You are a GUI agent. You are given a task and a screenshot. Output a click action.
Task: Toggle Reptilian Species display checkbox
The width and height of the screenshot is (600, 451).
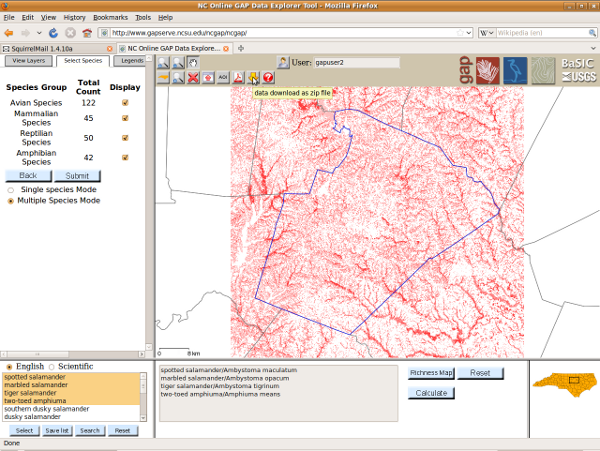coord(125,138)
